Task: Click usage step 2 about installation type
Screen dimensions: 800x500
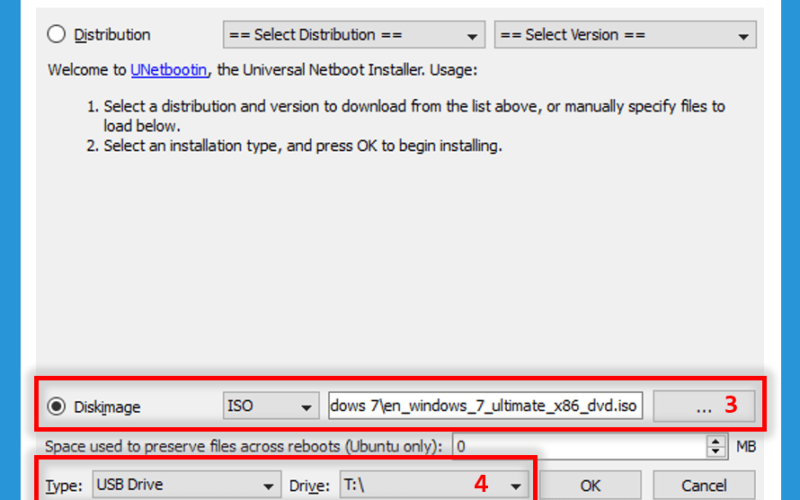Action: tap(294, 146)
